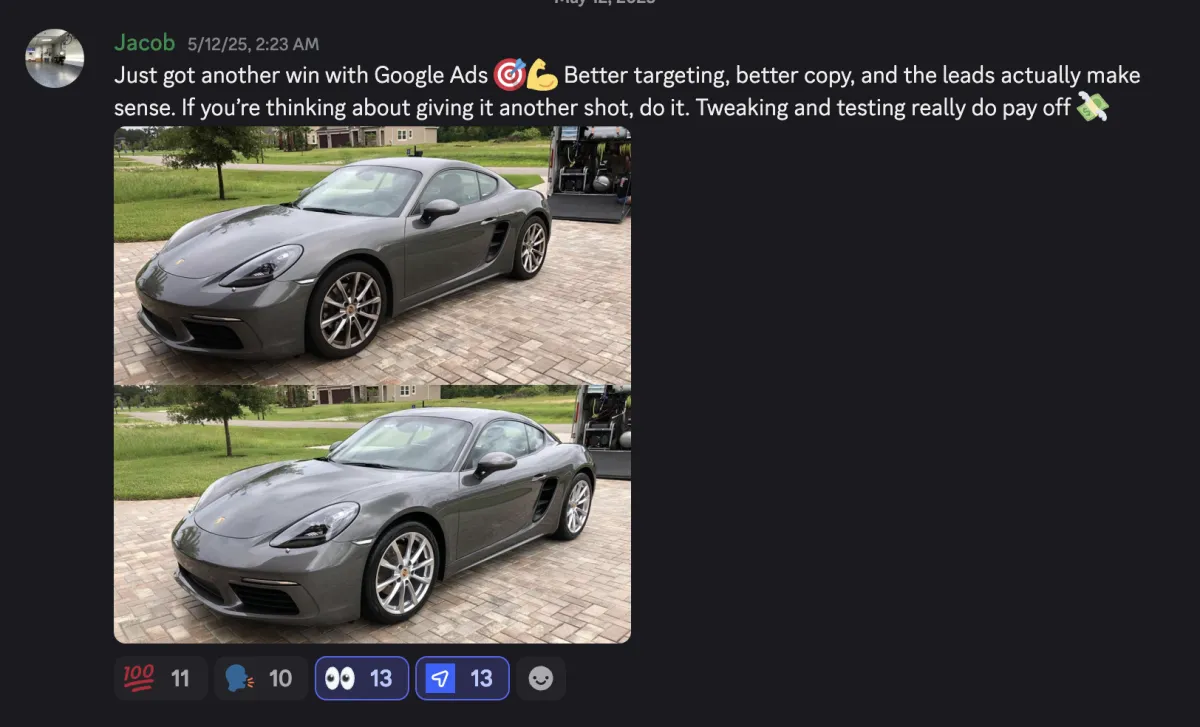Click the 100 emoji icon in reactions

[139, 679]
